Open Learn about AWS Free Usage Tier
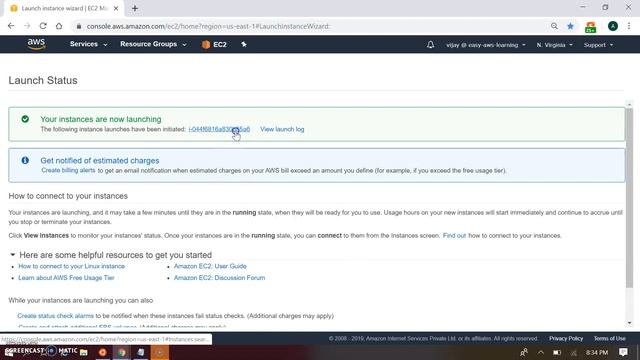640x360 pixels. point(66,278)
